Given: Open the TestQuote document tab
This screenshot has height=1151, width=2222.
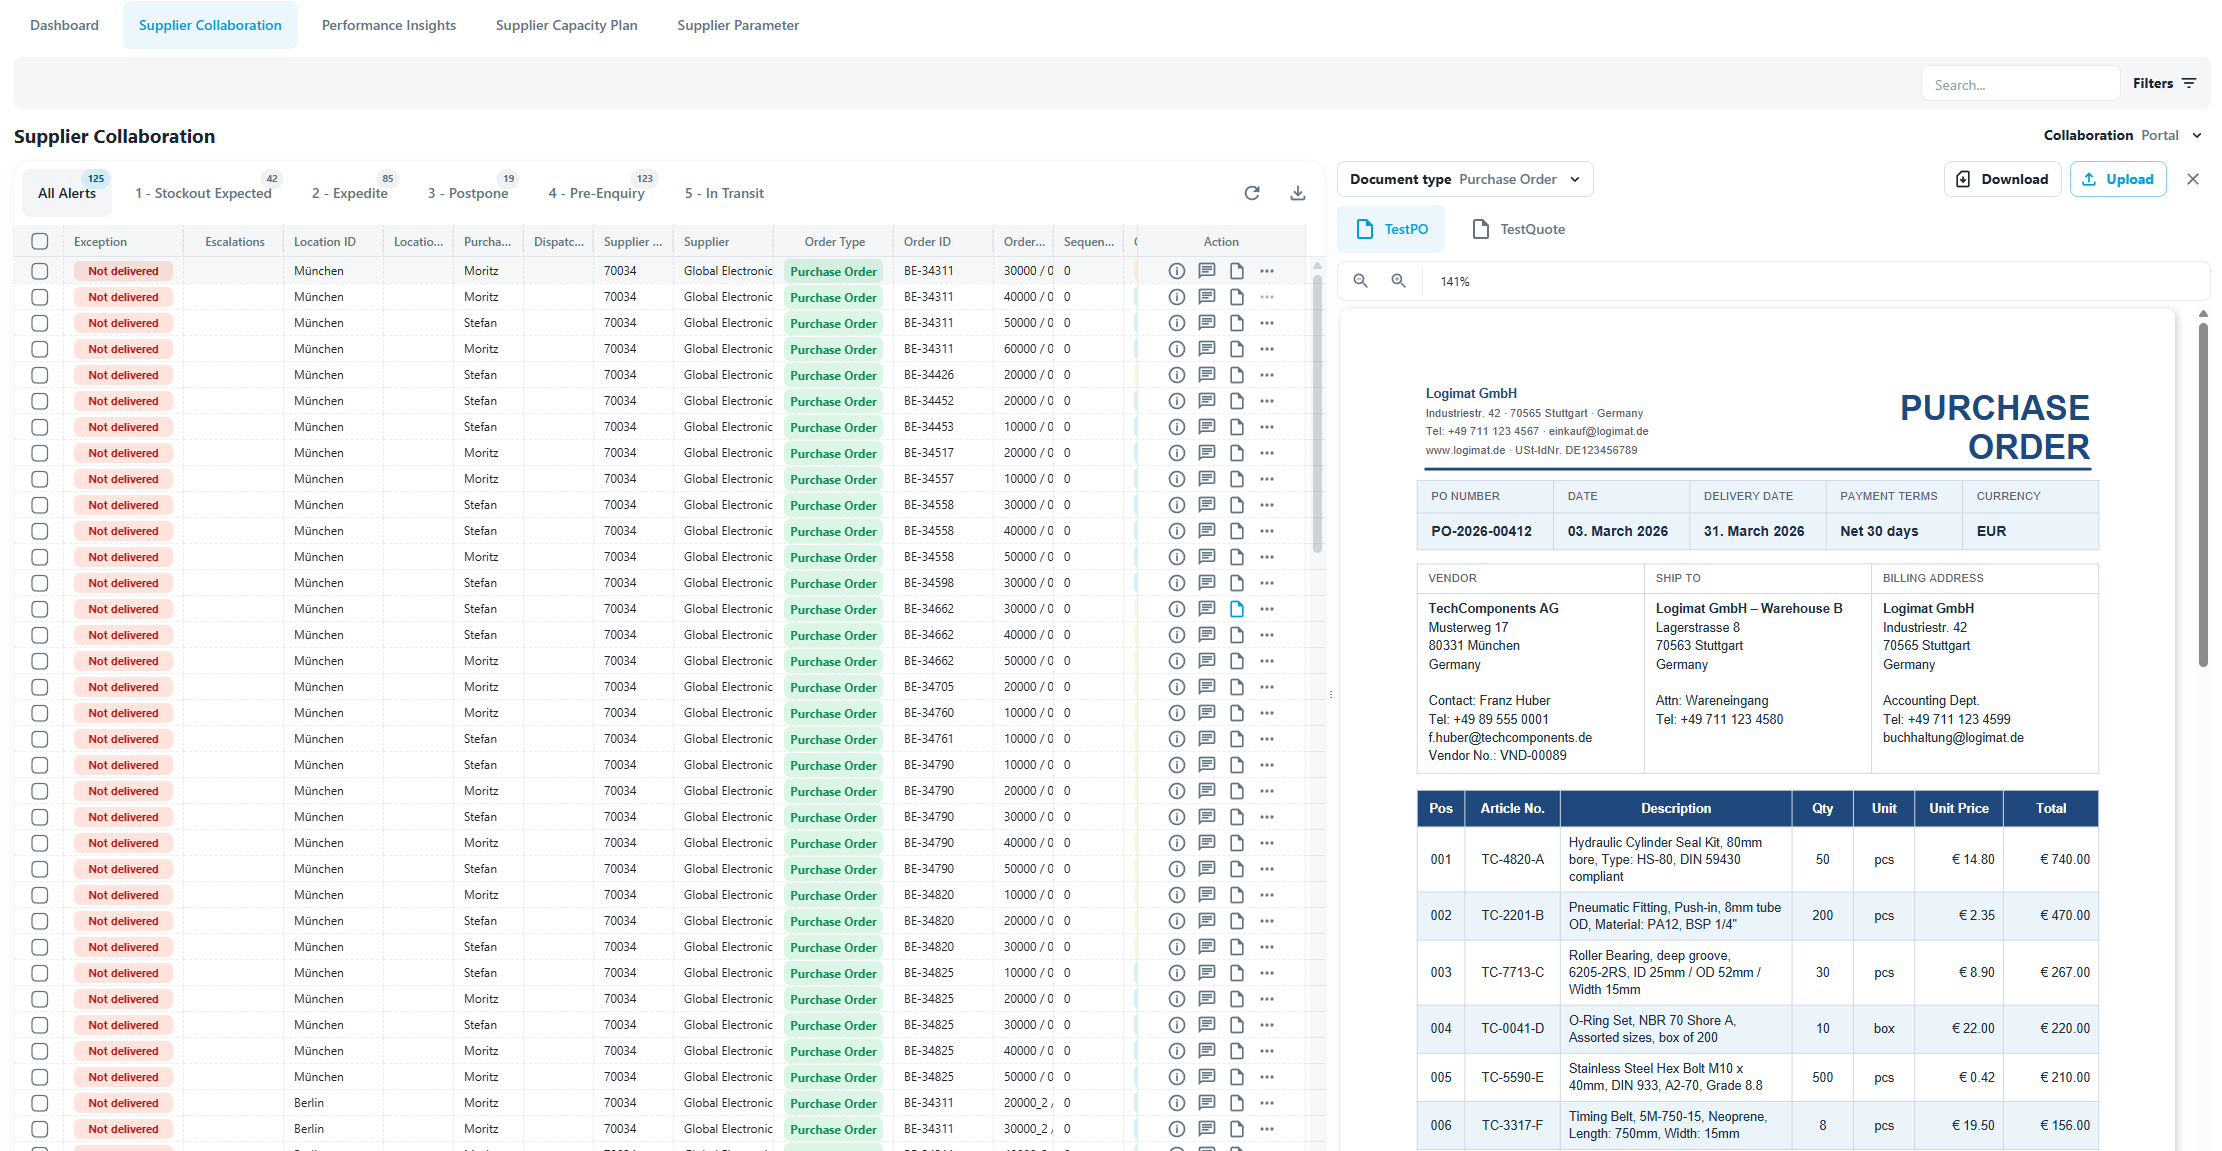Looking at the screenshot, I should 1518,229.
